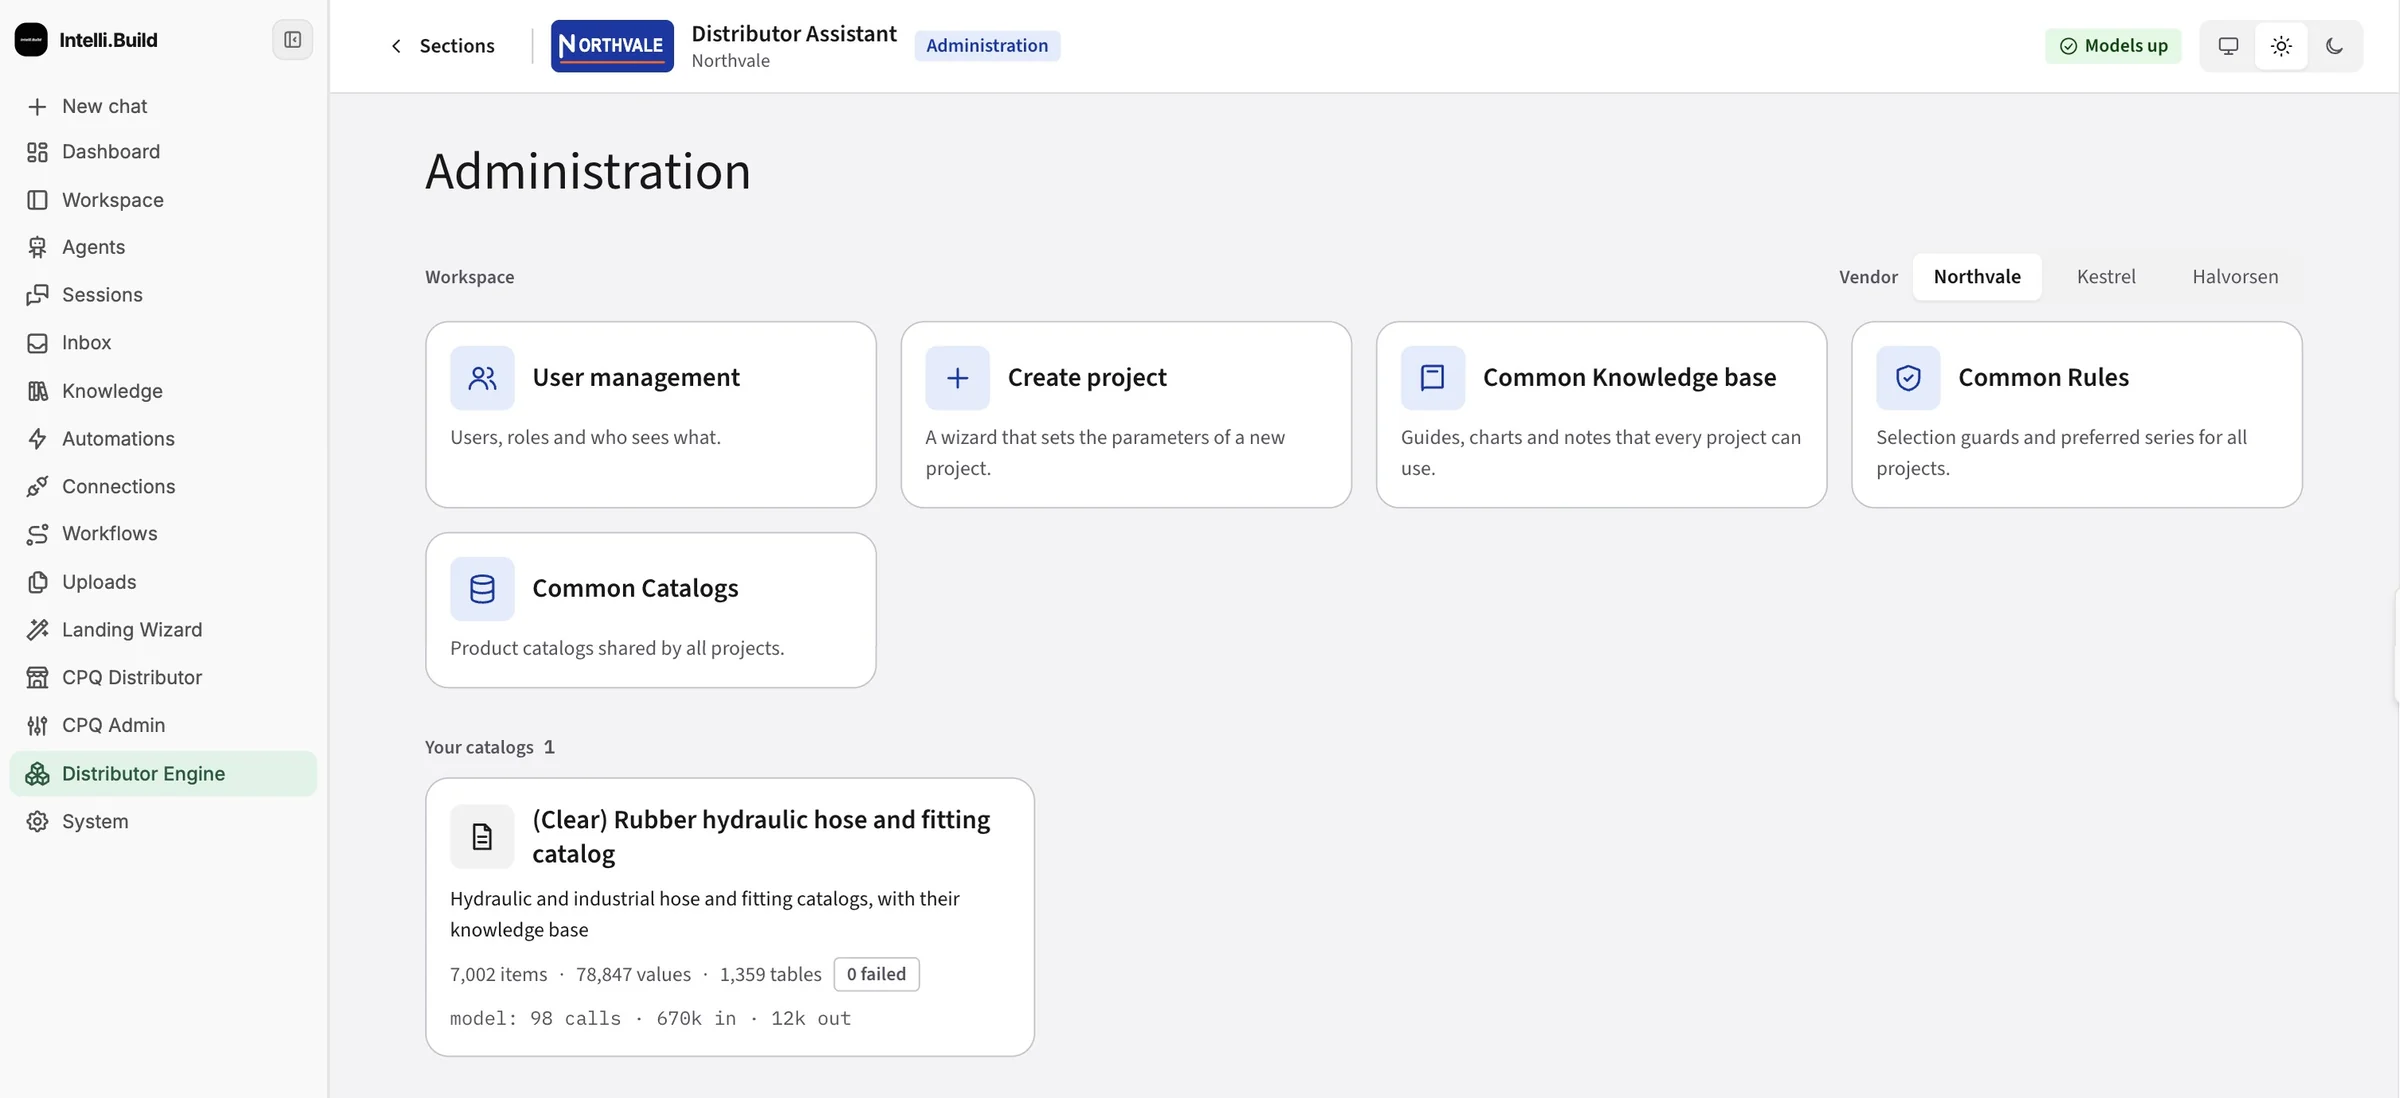Click the Workflows route icon
The height and width of the screenshot is (1098, 2400).
point(37,534)
